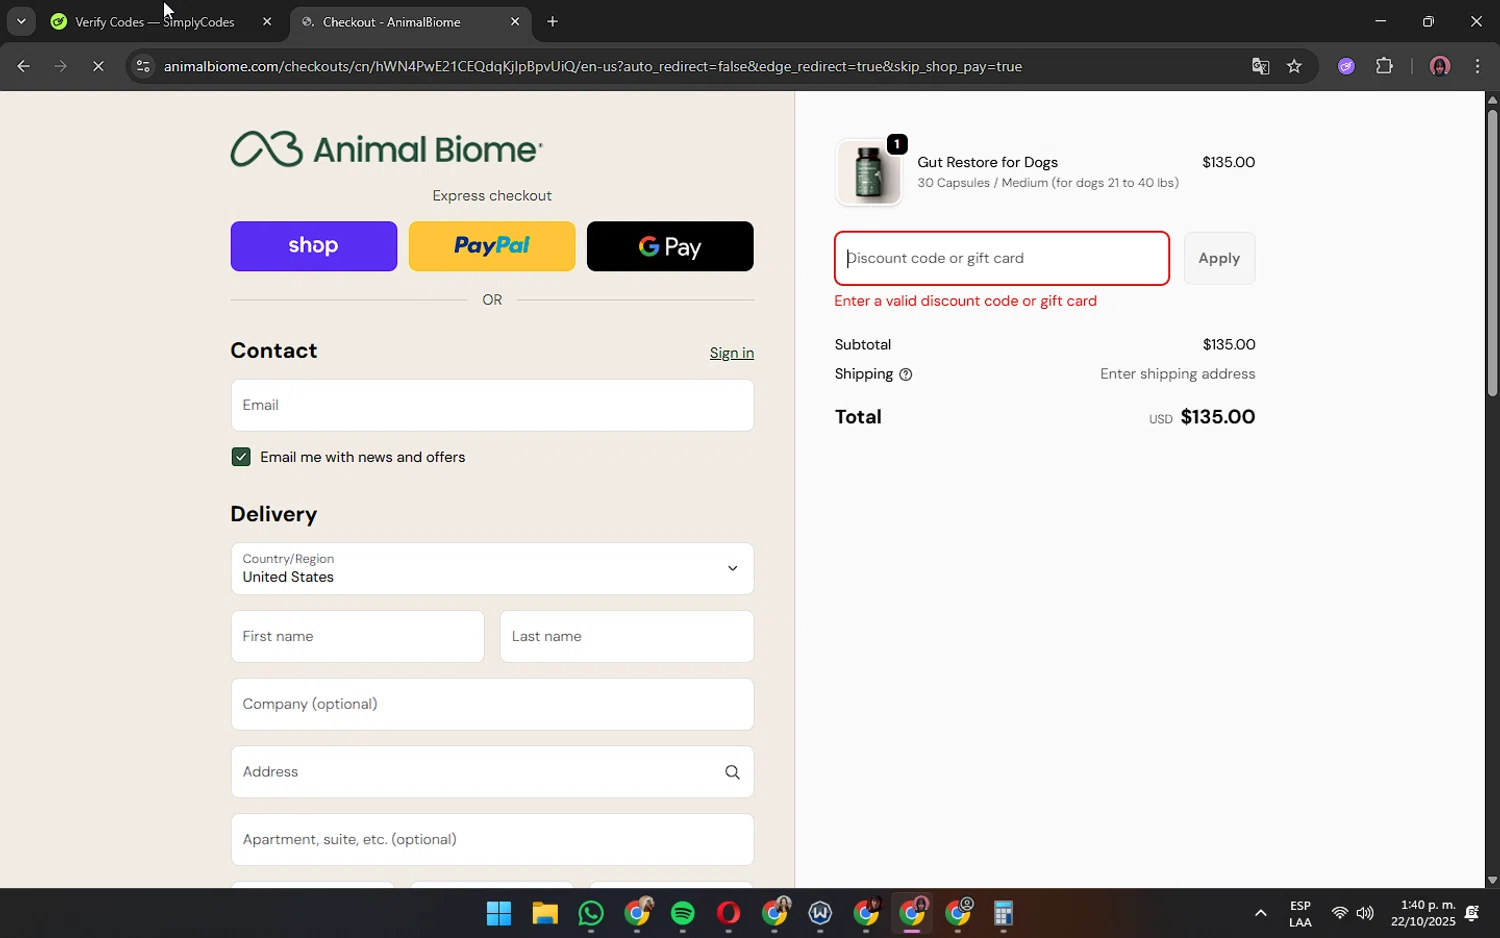The height and width of the screenshot is (938, 1500).
Task: Open the Extensions puzzle menu
Action: pos(1384,67)
